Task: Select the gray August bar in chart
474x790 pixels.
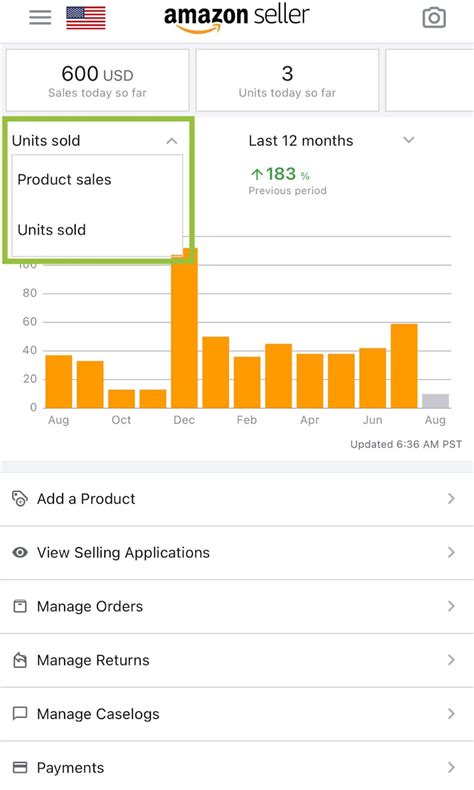Action: (x=435, y=401)
